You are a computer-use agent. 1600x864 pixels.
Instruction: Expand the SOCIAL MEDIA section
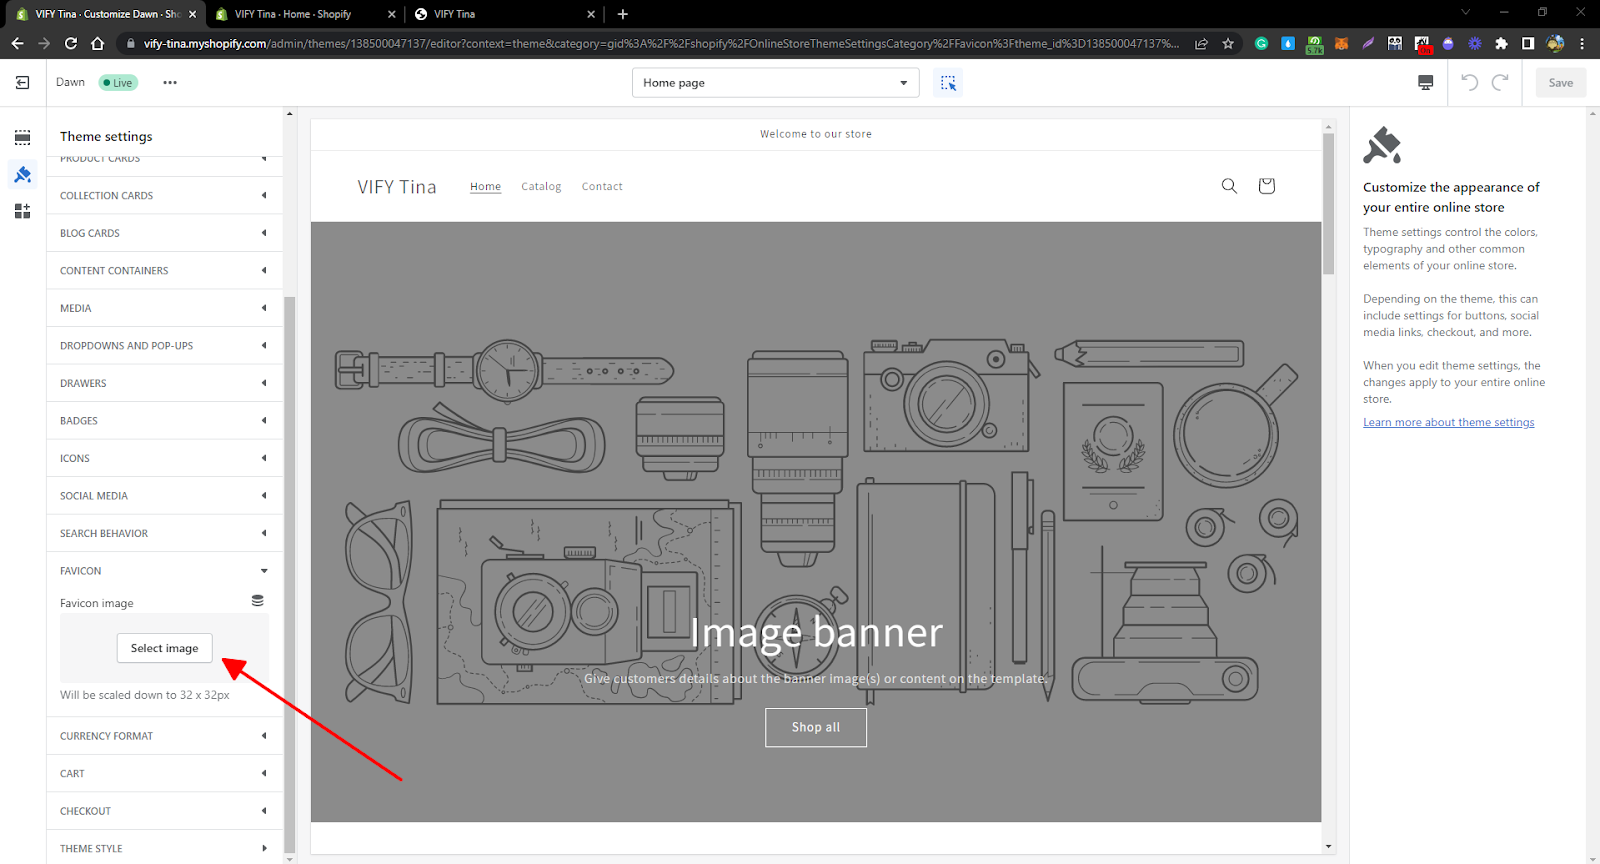pyautogui.click(x=164, y=496)
